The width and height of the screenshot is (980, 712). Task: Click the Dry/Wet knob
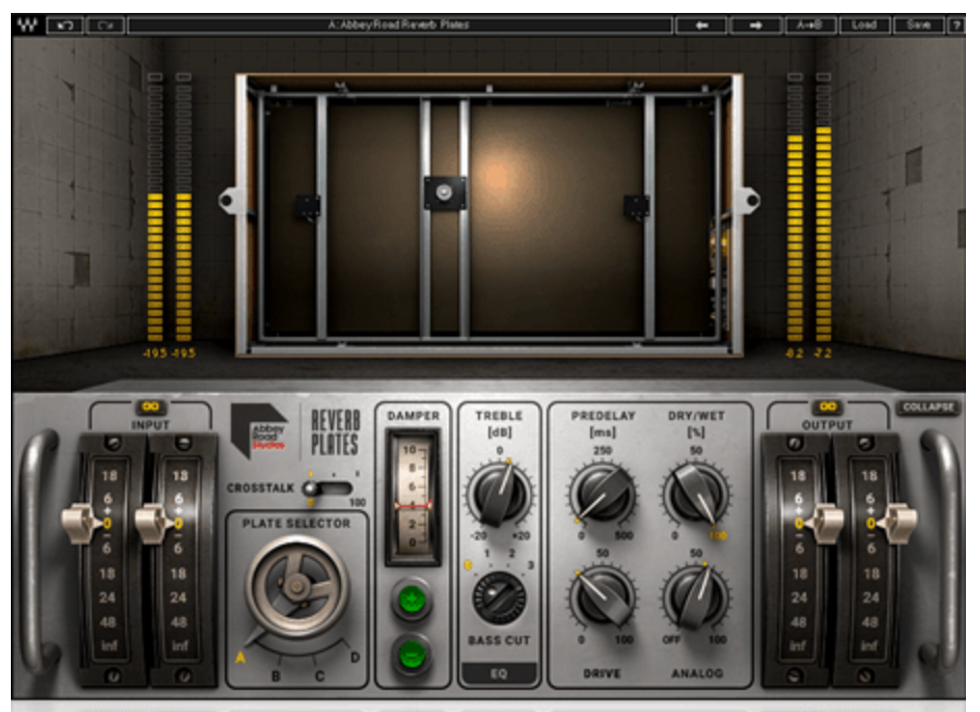click(696, 494)
